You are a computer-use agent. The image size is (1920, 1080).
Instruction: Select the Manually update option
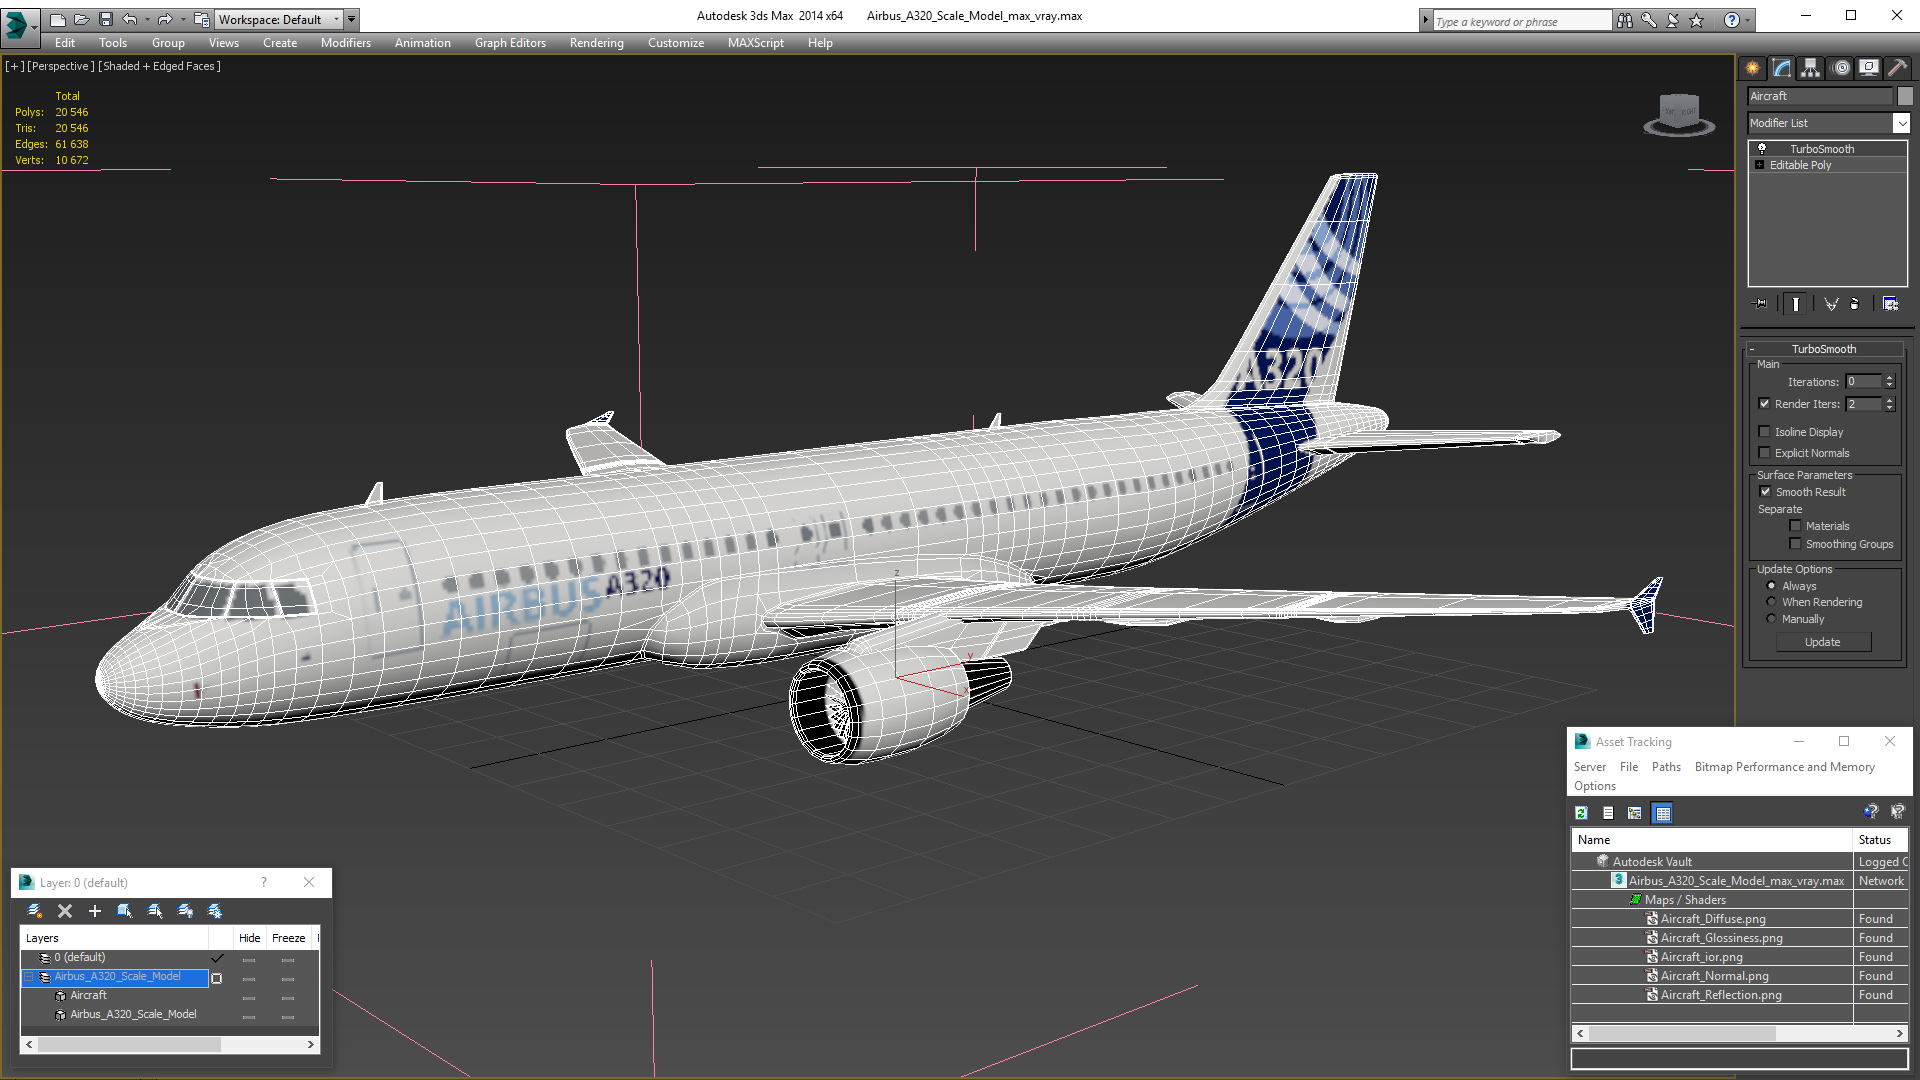[1772, 619]
